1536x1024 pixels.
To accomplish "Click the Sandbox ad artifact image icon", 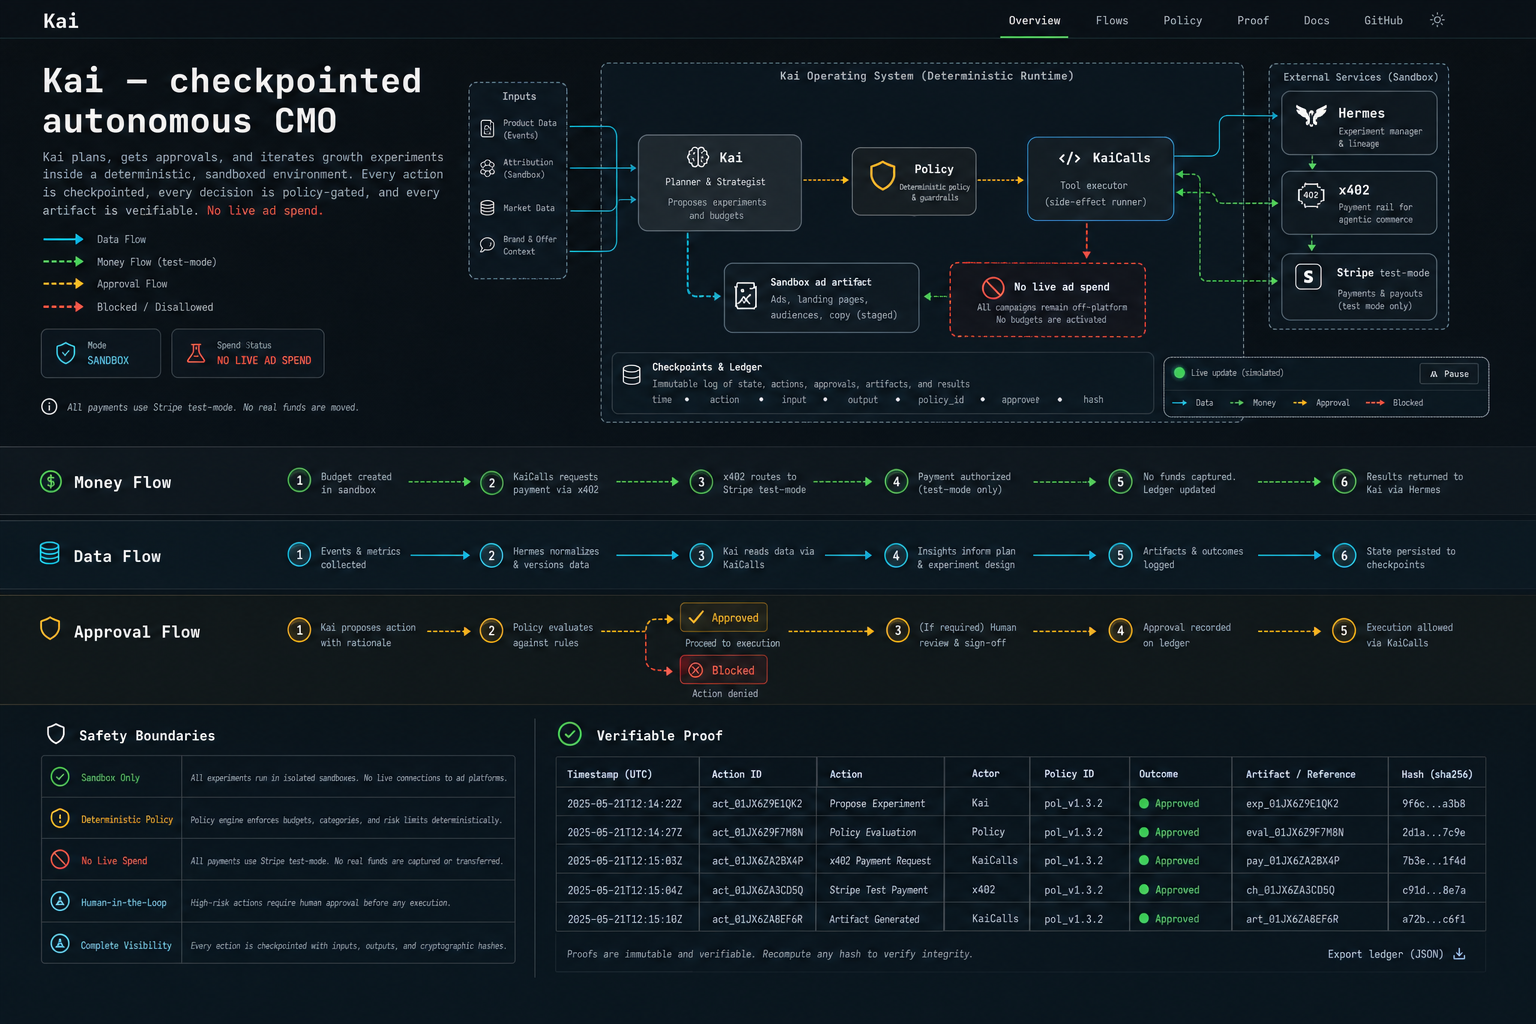I will (x=746, y=296).
